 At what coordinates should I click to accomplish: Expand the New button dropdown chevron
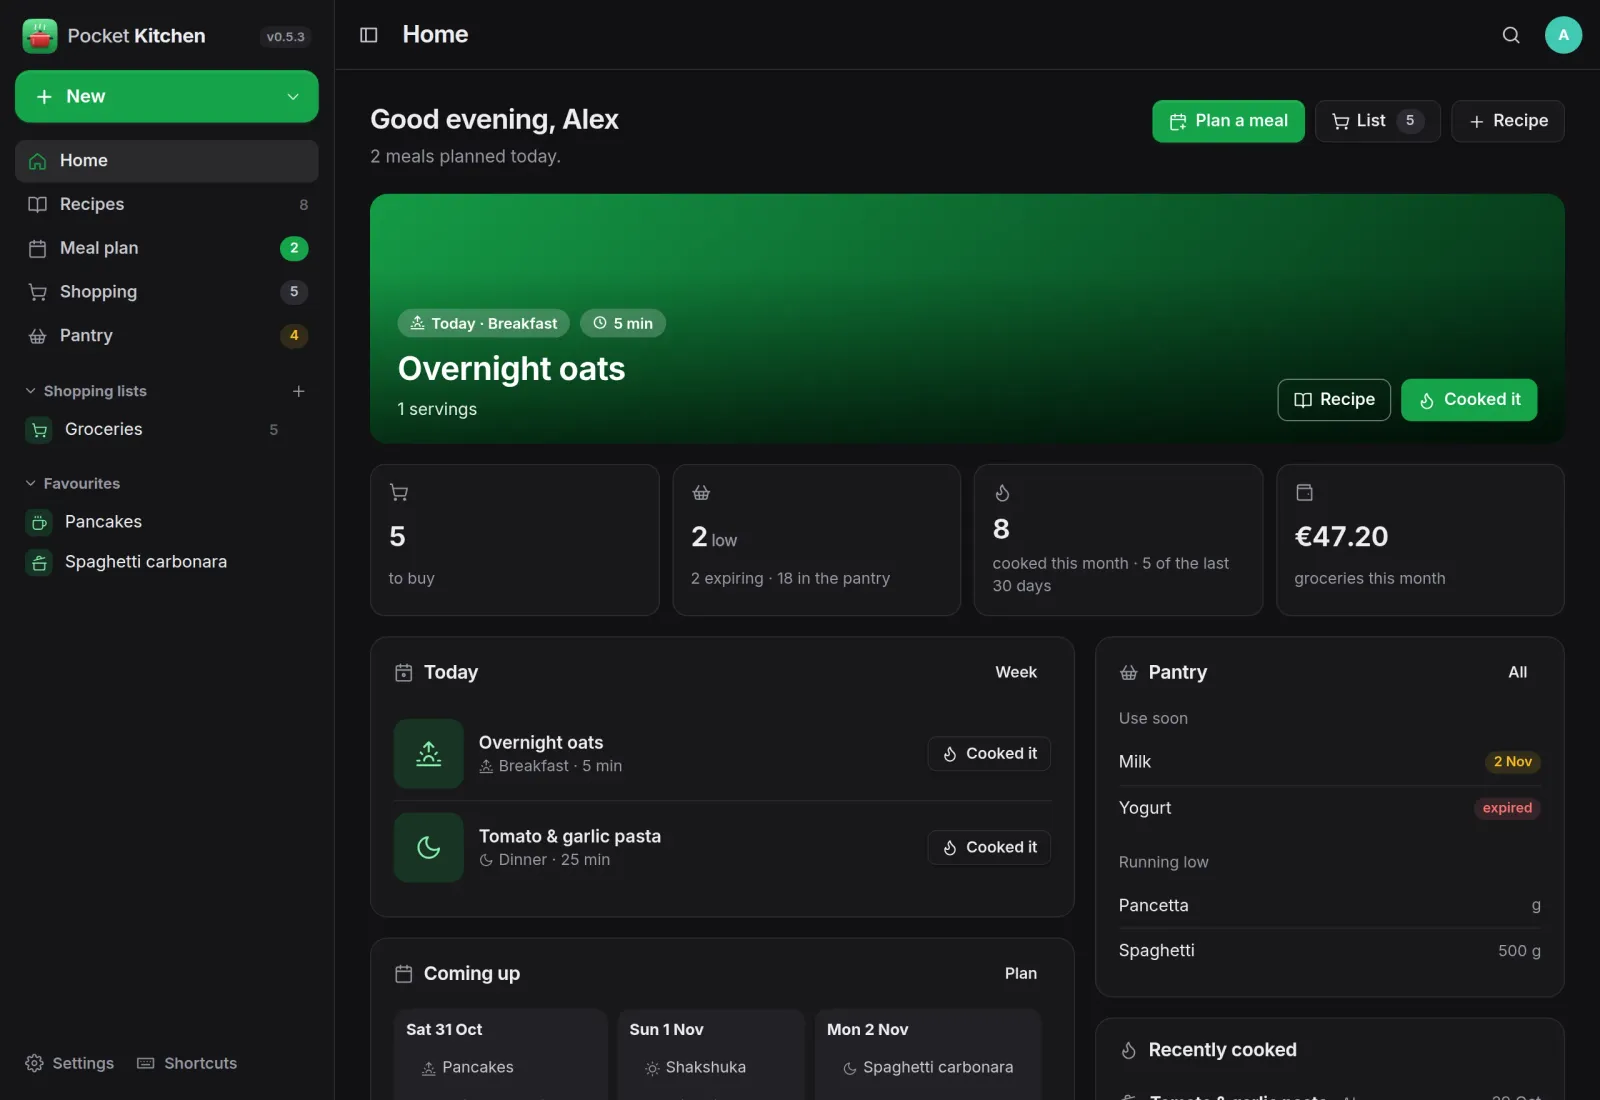pos(293,97)
